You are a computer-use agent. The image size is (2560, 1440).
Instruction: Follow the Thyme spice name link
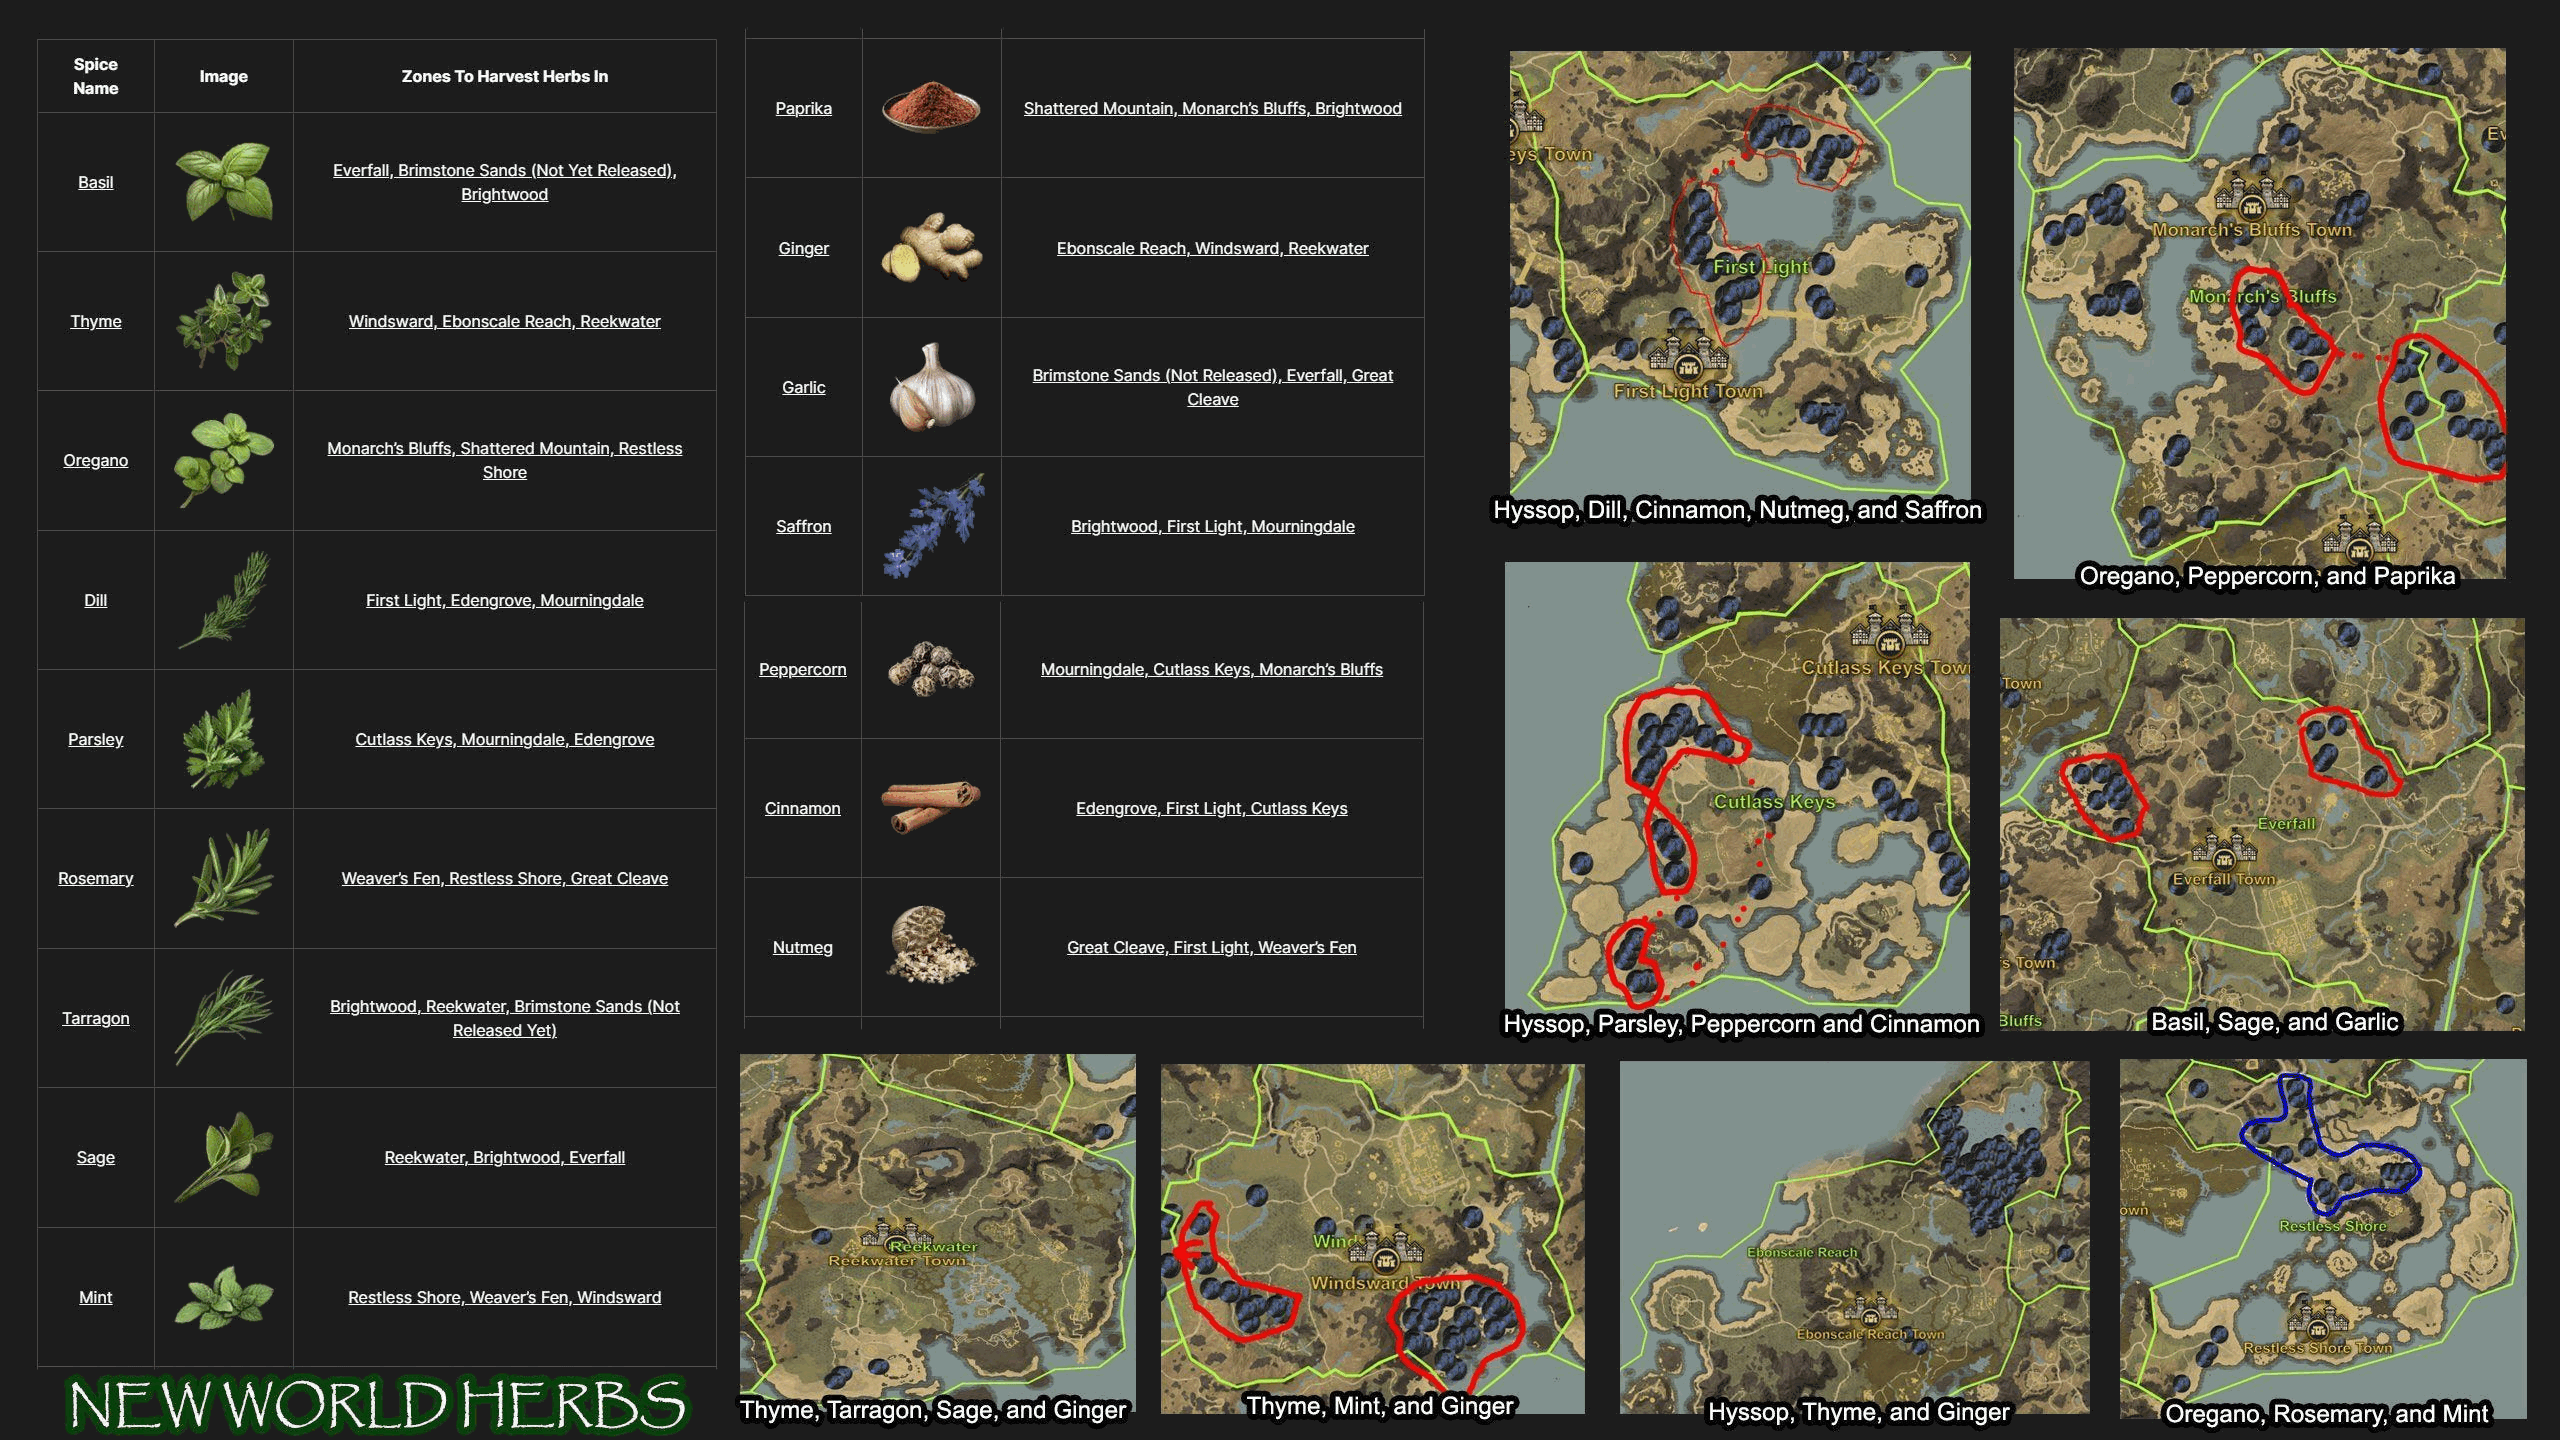click(x=96, y=321)
